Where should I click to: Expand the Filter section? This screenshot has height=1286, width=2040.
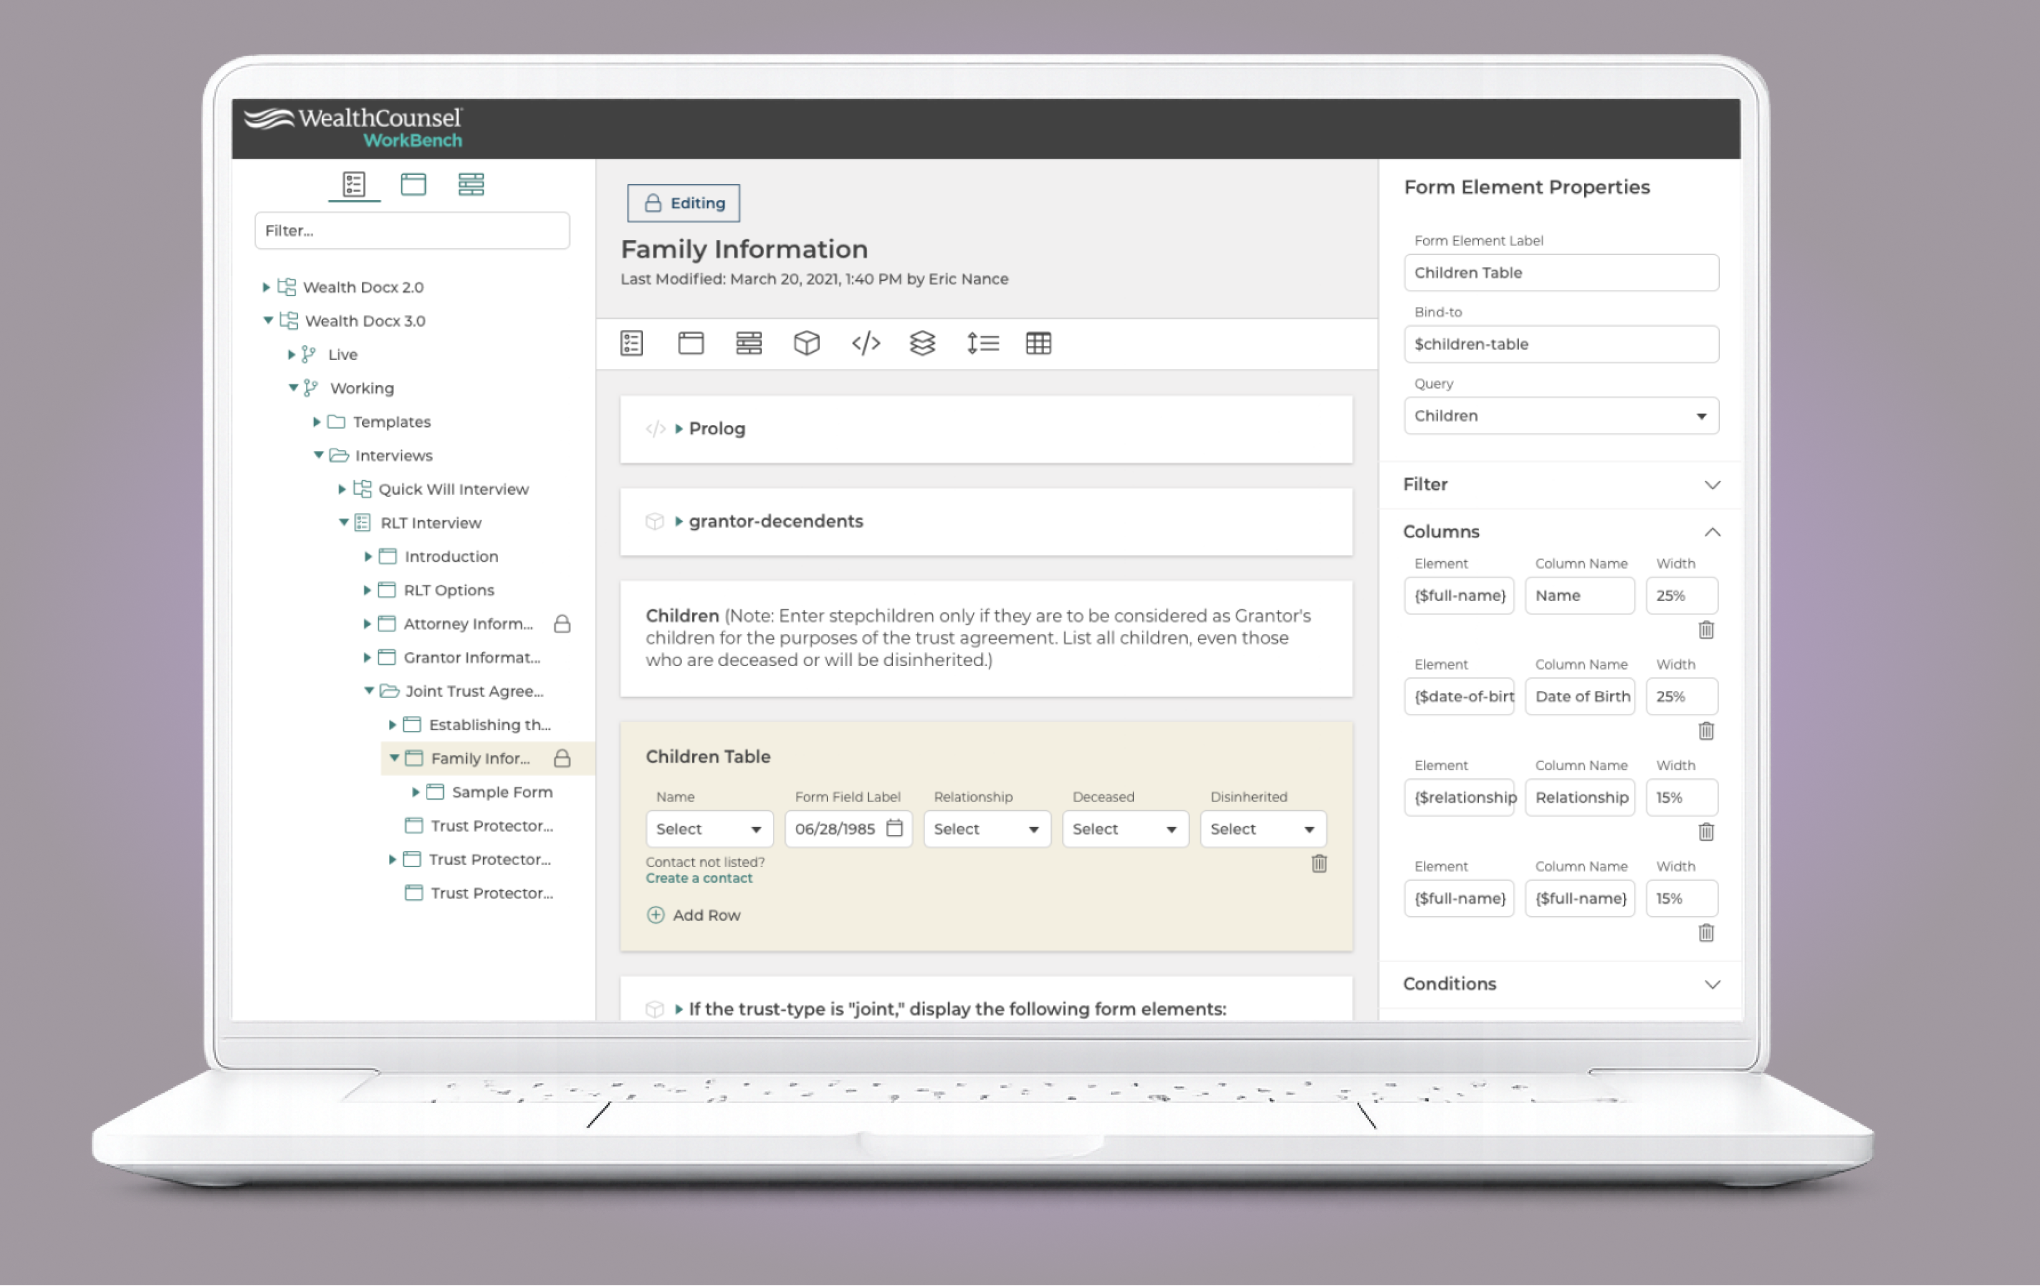point(1712,485)
